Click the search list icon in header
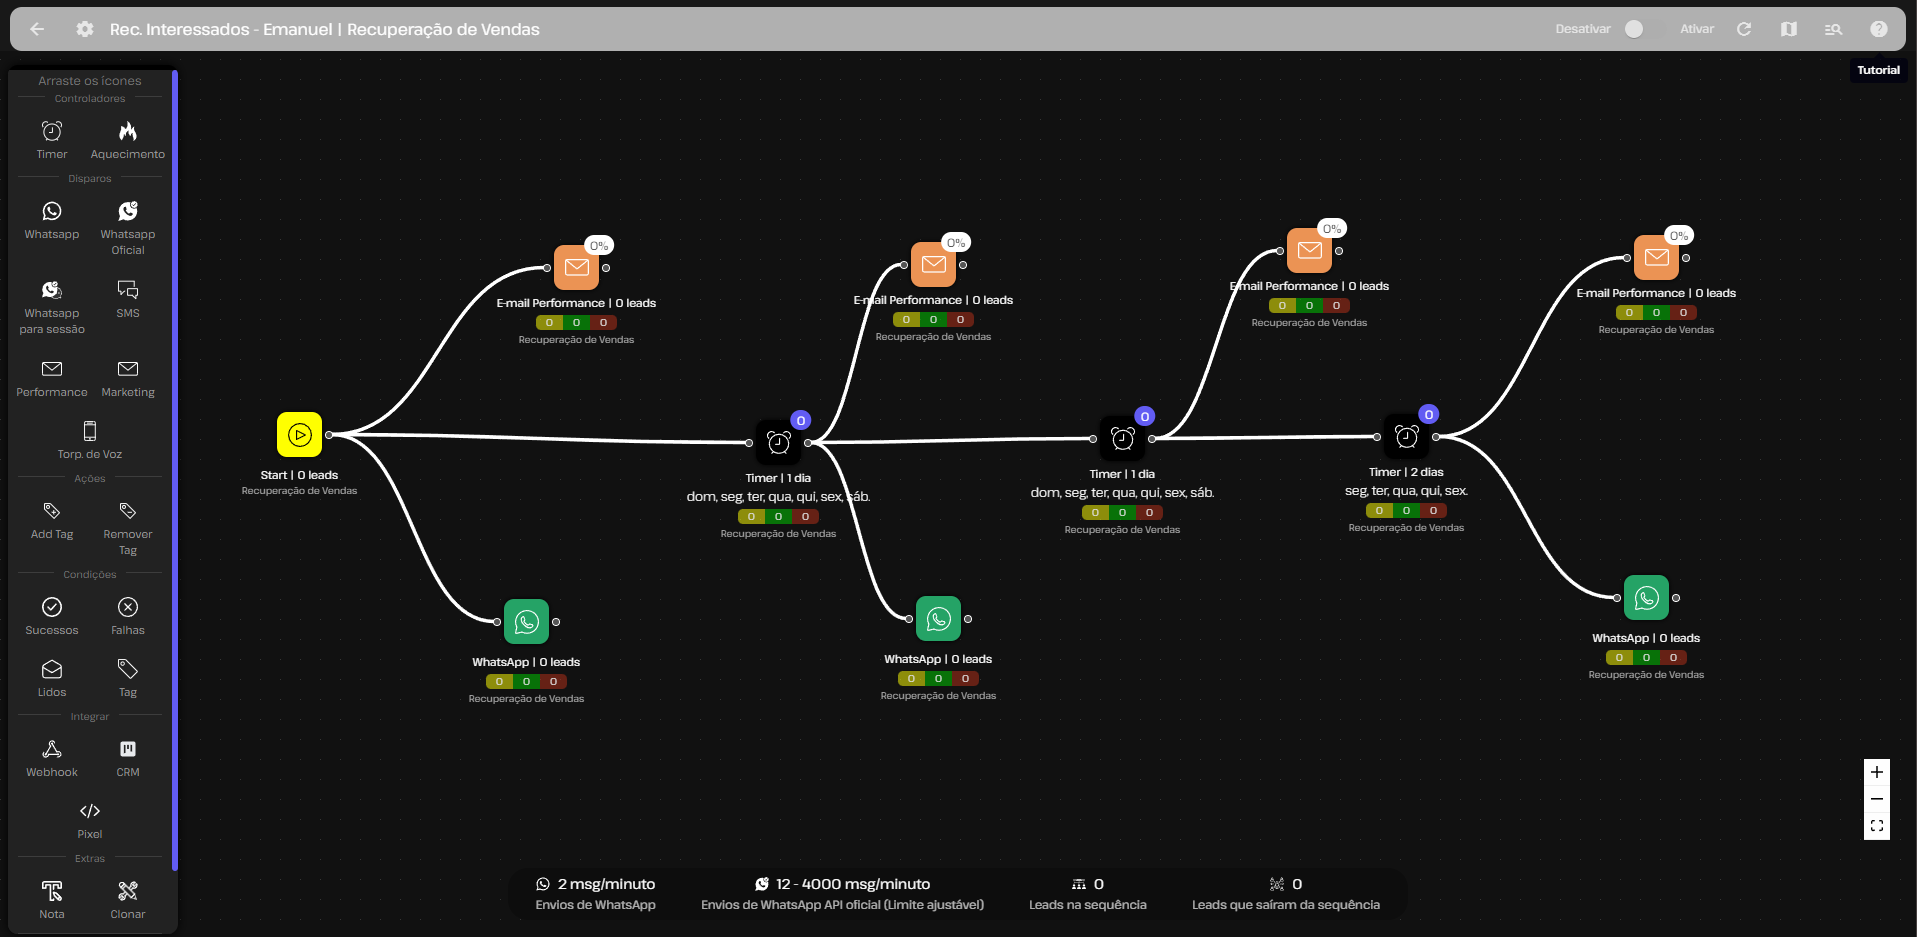1917x937 pixels. 1833,29
